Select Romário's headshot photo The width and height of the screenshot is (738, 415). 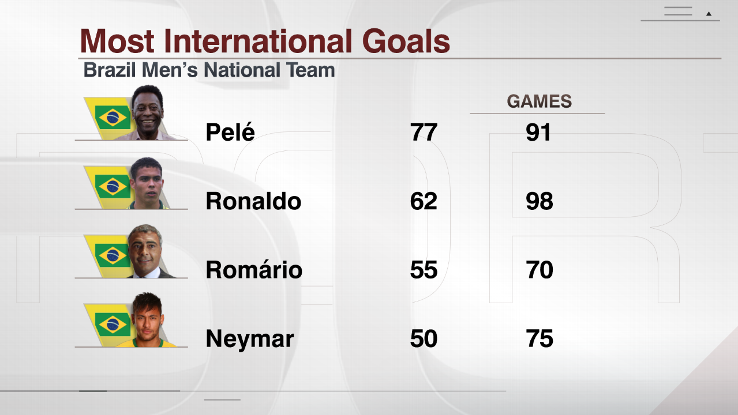(146, 251)
